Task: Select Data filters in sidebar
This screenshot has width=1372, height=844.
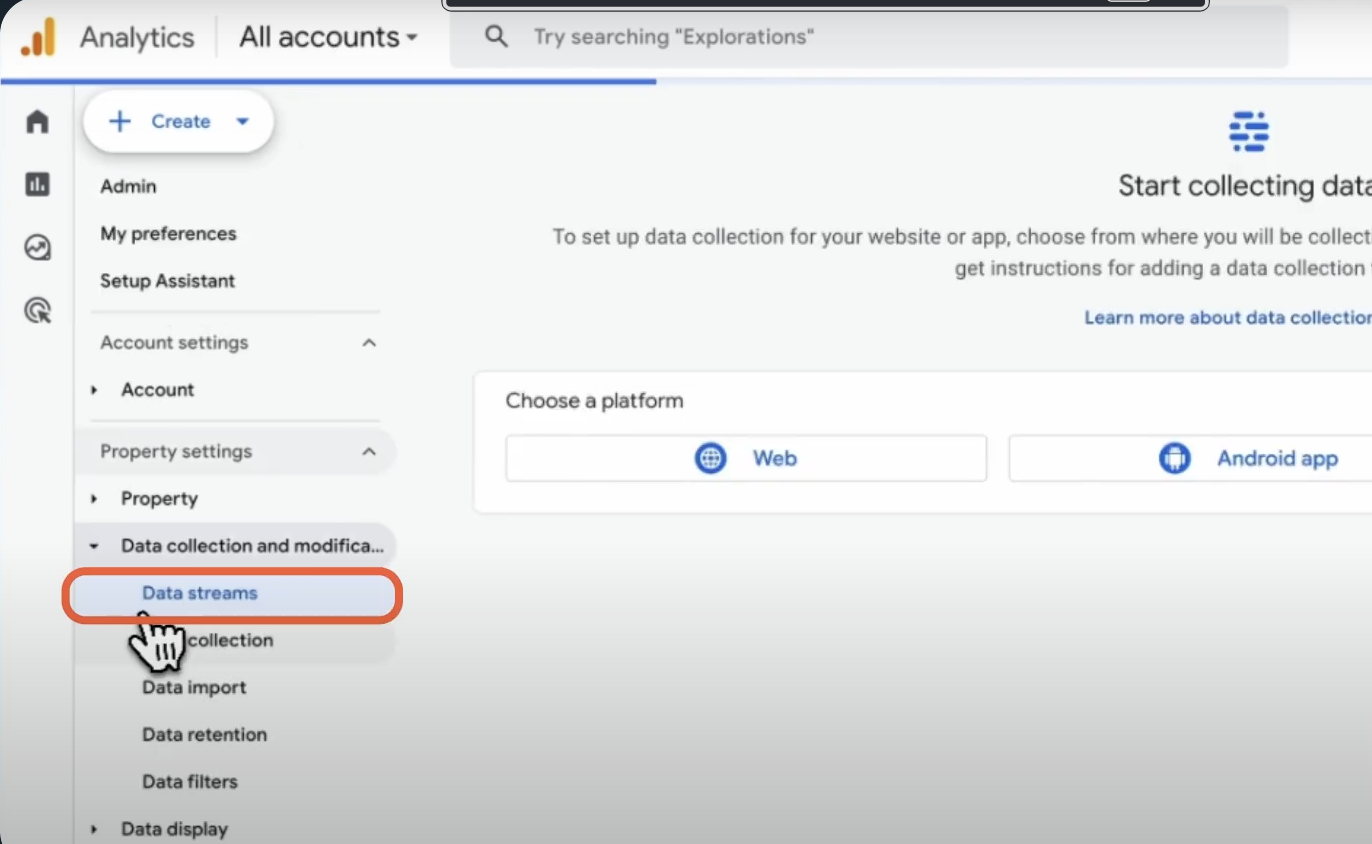Action: point(190,781)
